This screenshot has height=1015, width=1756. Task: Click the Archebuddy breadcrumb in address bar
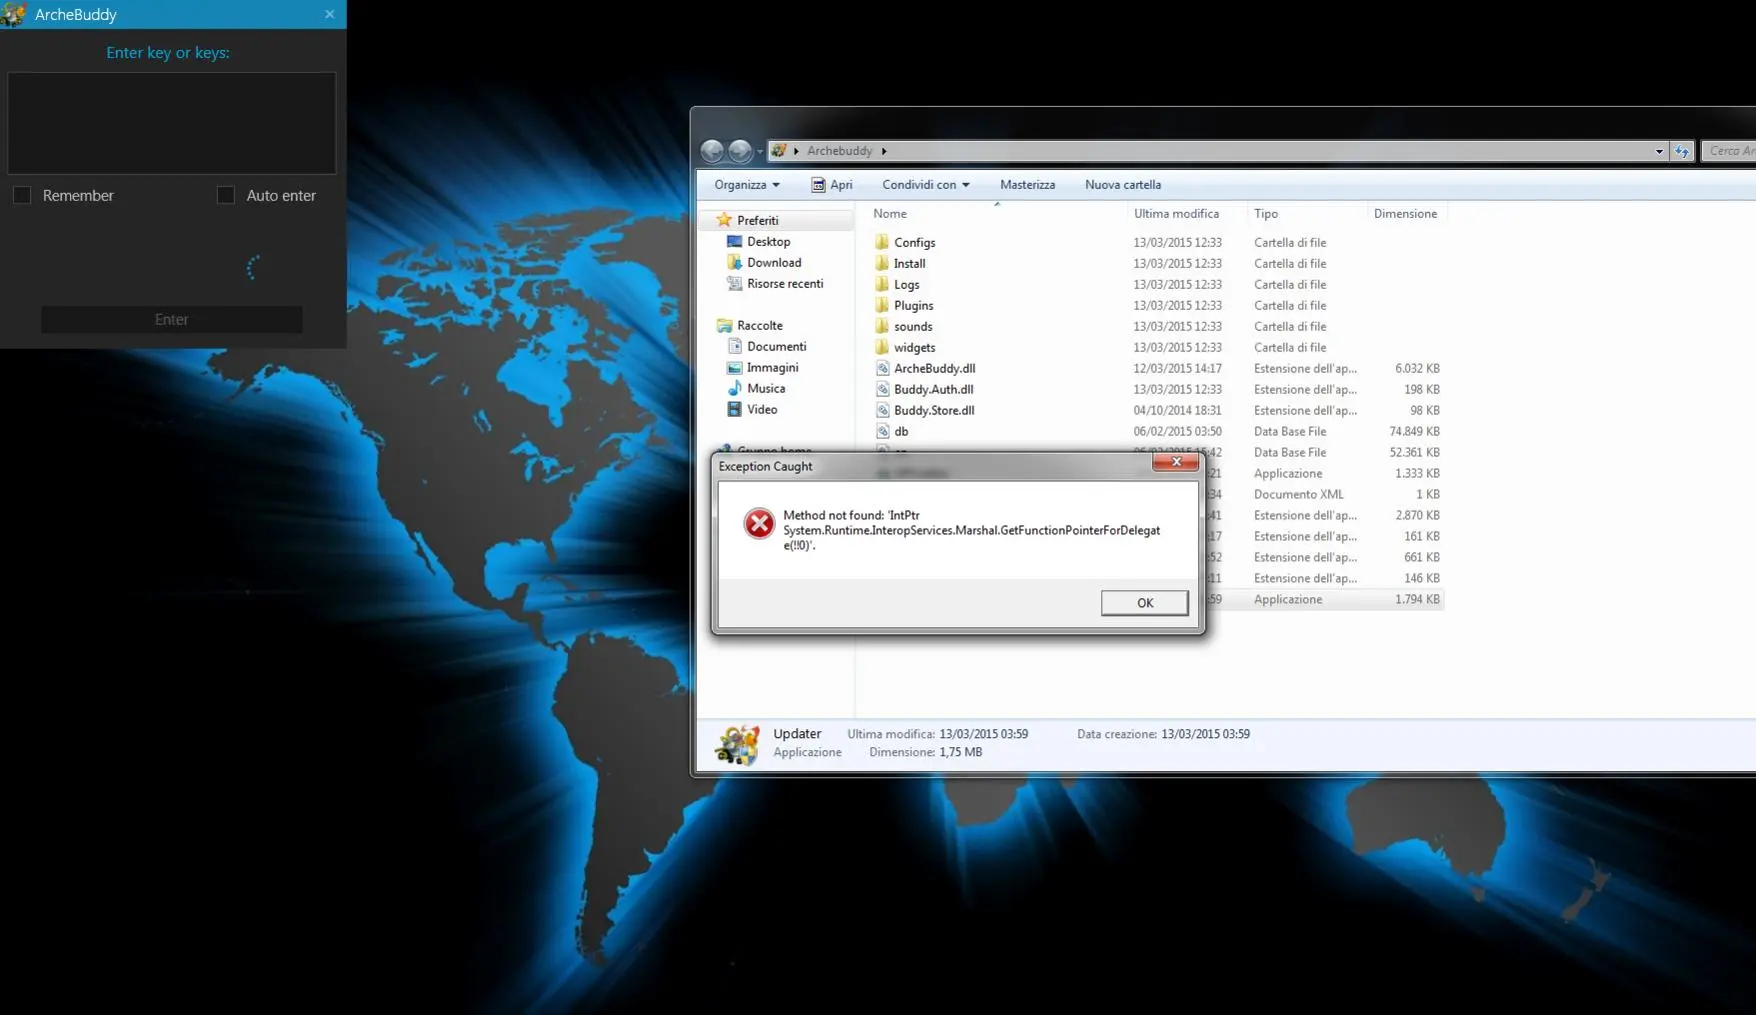840,151
